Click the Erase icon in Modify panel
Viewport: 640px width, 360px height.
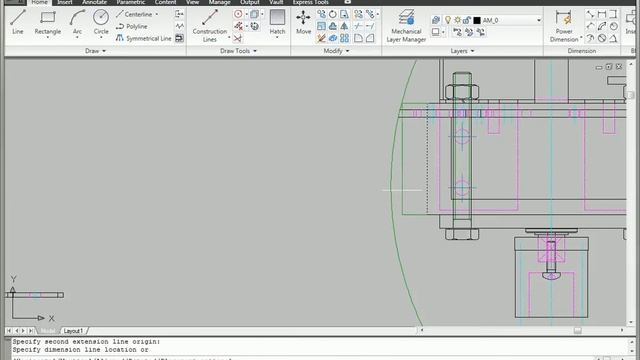[x=321, y=38]
